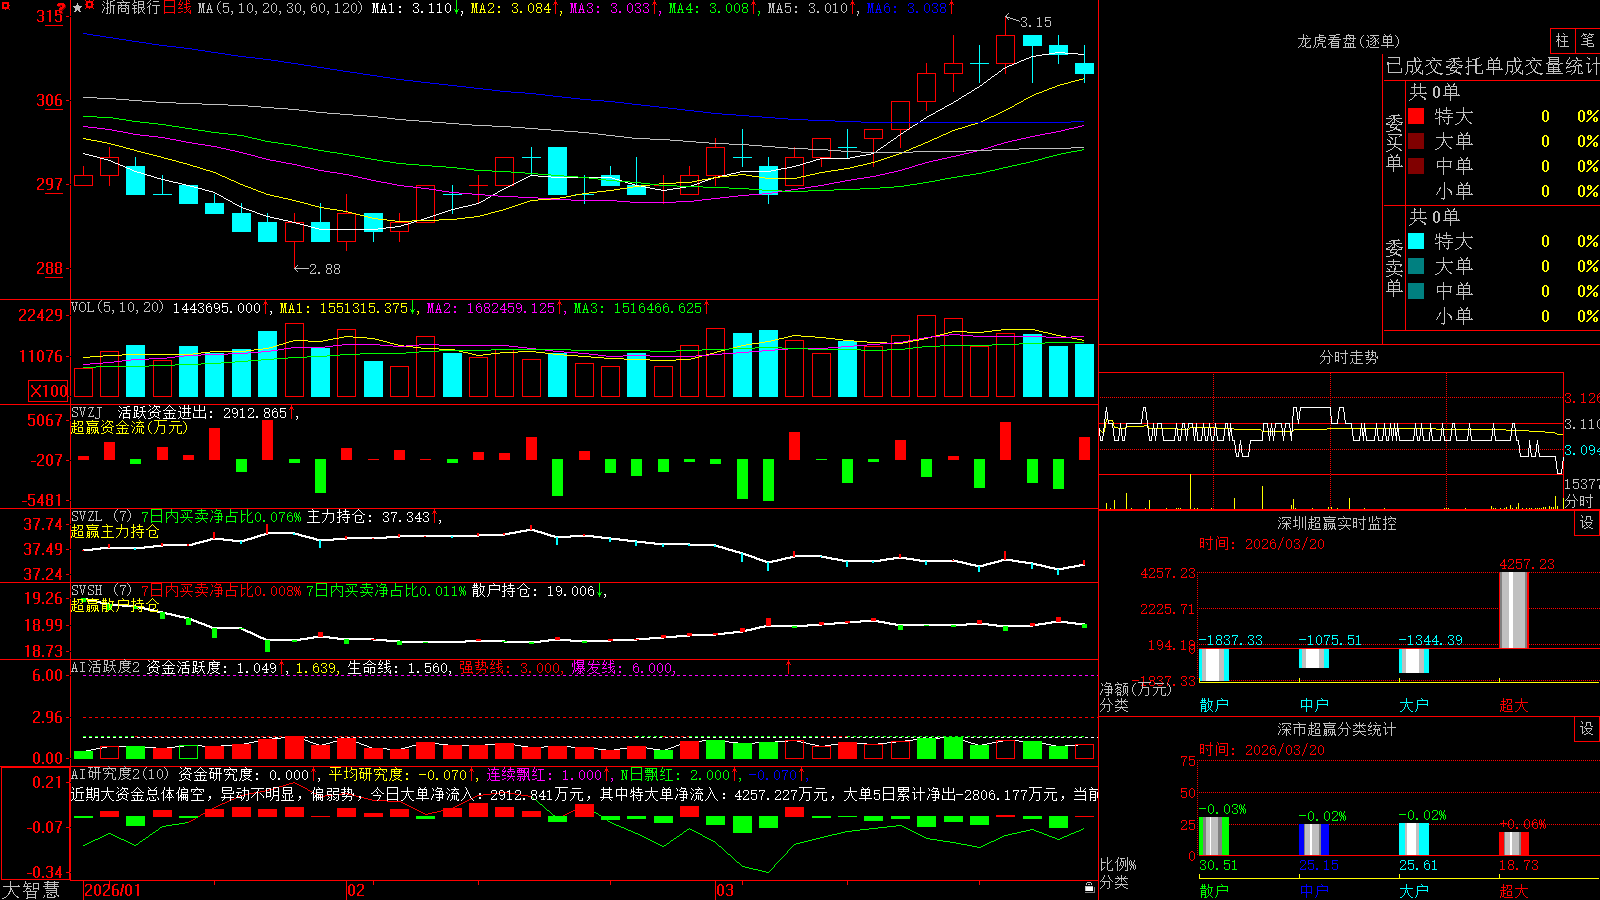The image size is (1600, 900).
Task: Click the 日线 period label
Action: pyautogui.click(x=177, y=8)
